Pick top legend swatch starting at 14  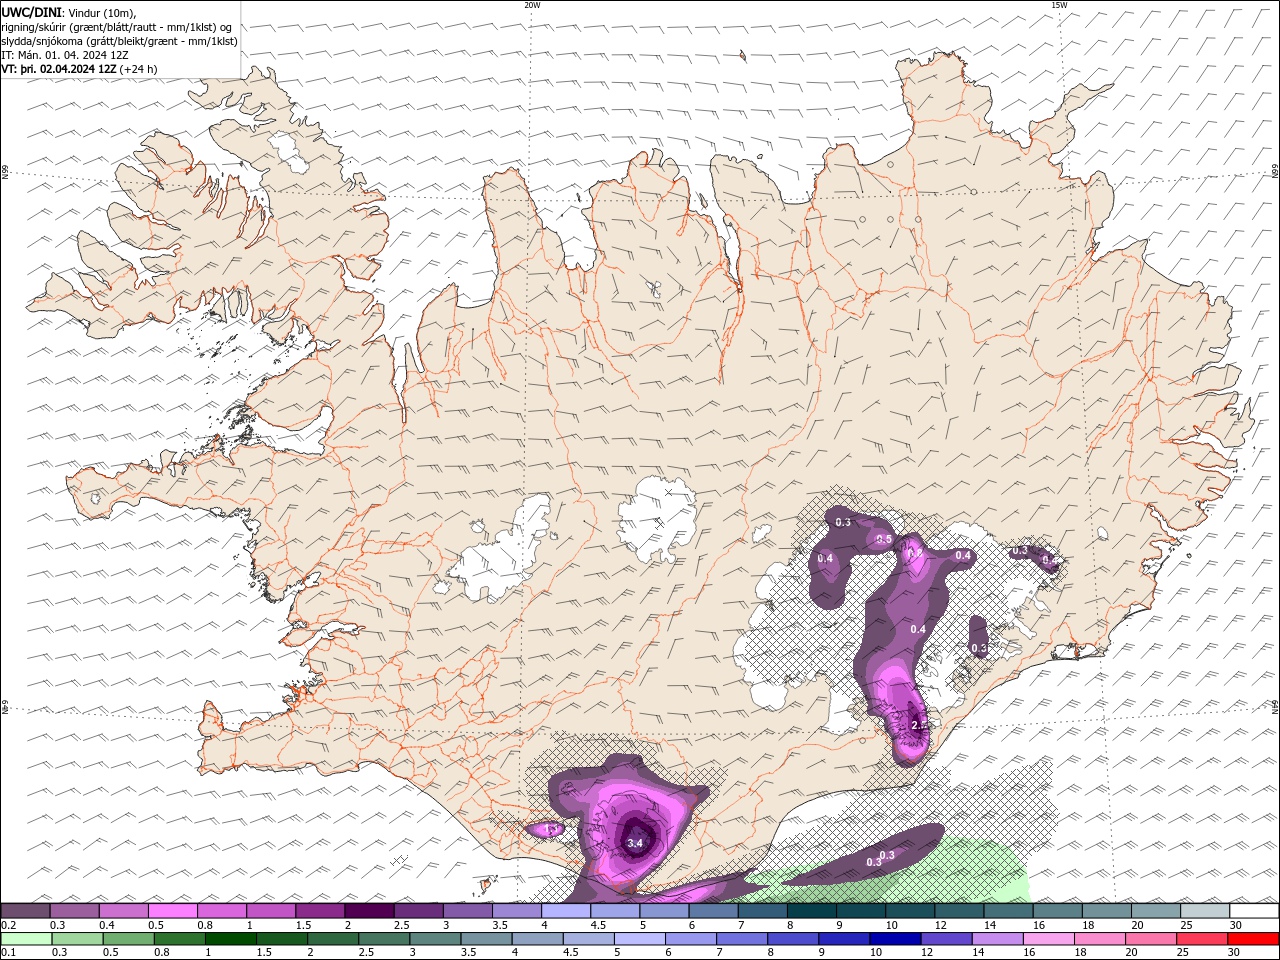(1008, 911)
